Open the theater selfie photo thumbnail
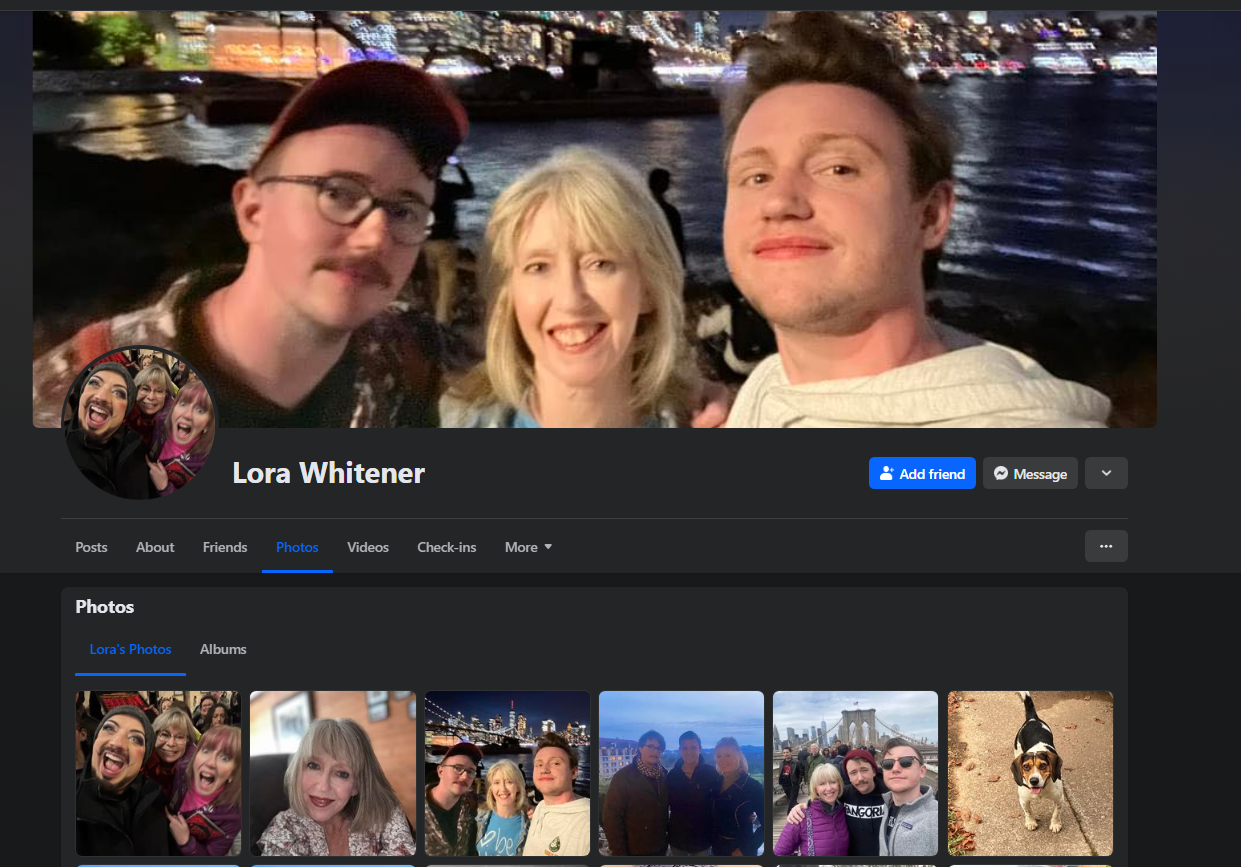Image resolution: width=1241 pixels, height=867 pixels. point(158,773)
